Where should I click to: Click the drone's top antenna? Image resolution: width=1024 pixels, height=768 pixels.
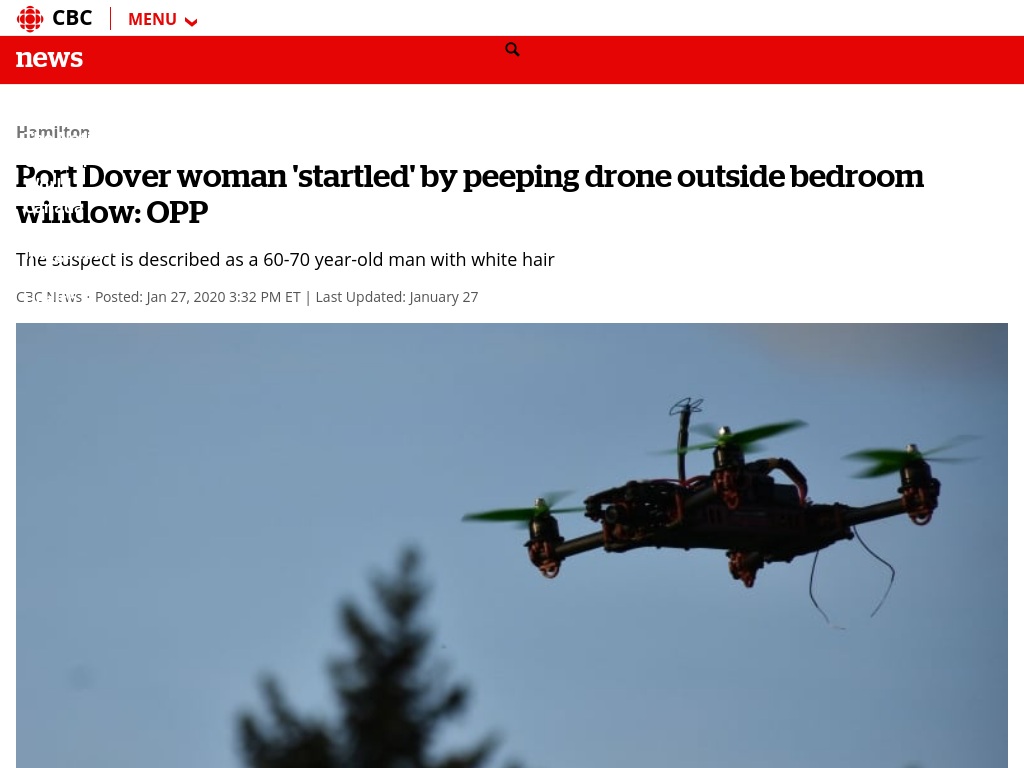[x=684, y=438]
